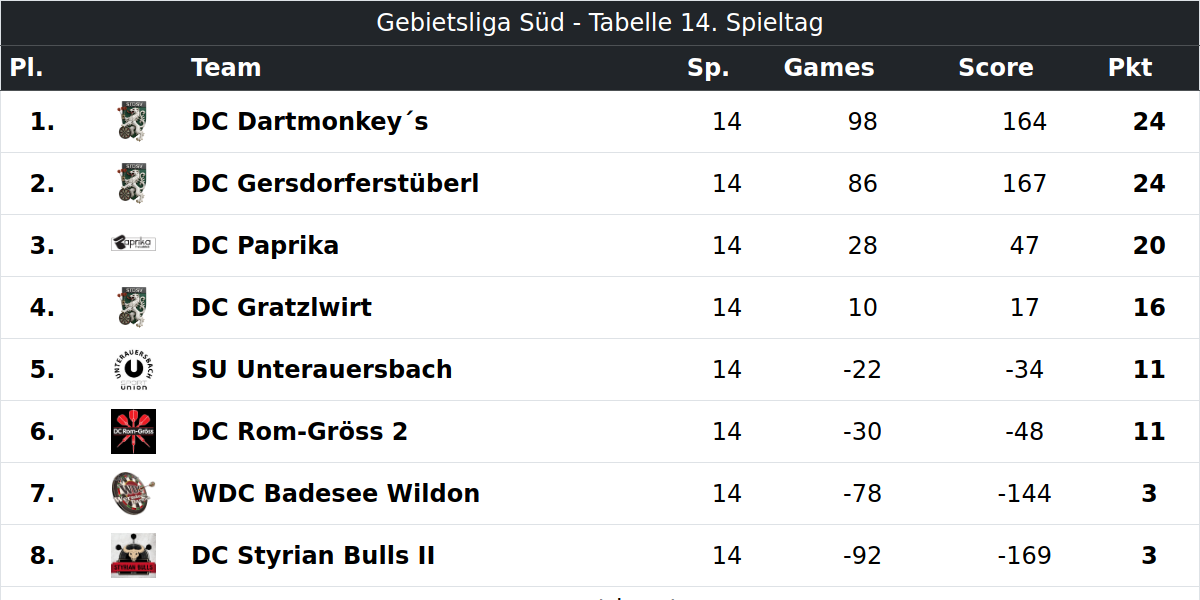Click the WDC Badesee Wildon dartboard logo

click(133, 493)
